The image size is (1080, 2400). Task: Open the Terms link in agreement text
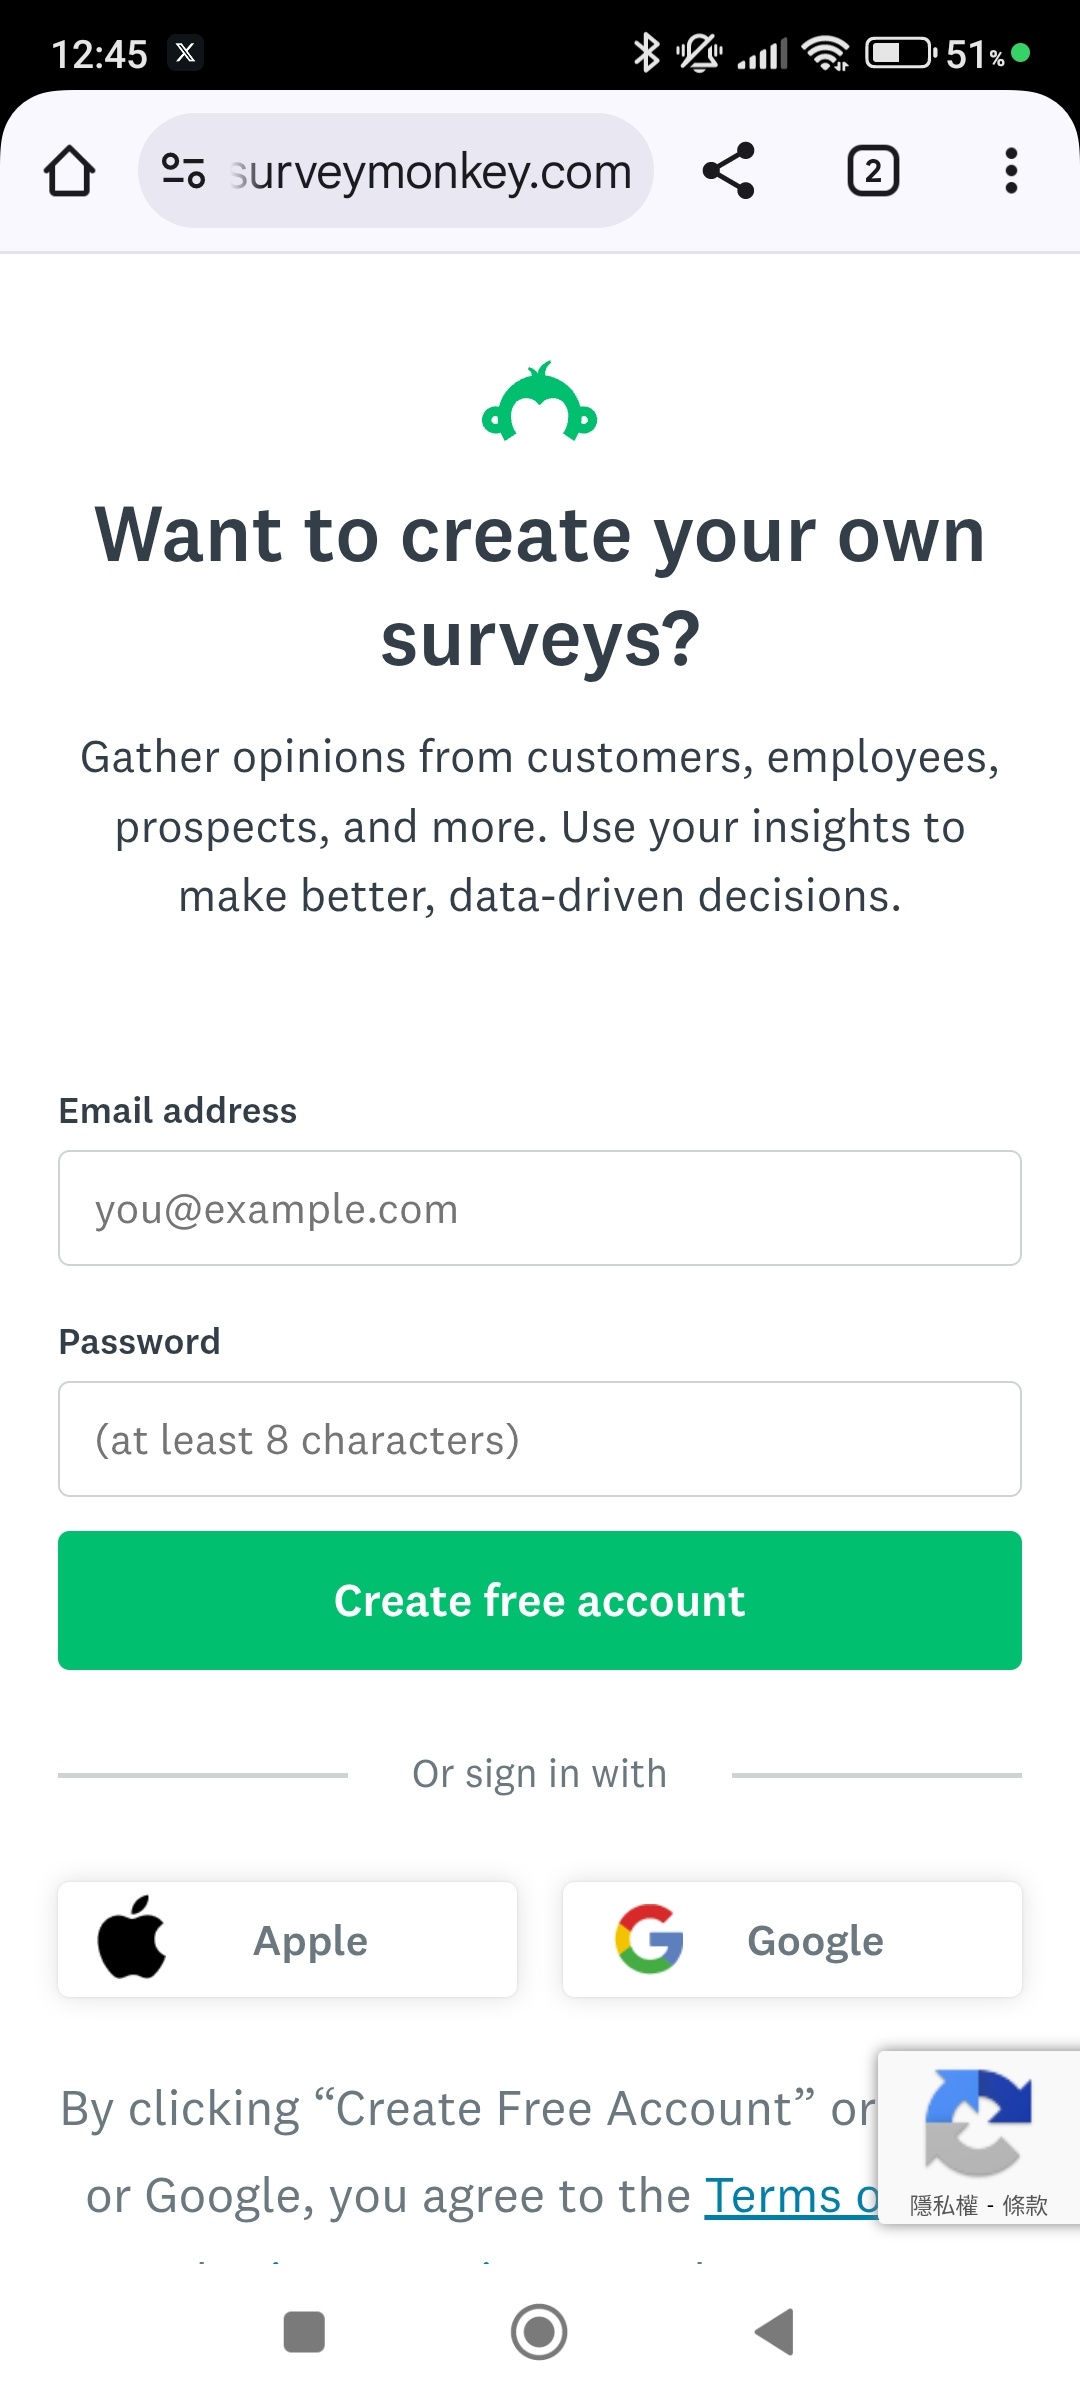791,2196
